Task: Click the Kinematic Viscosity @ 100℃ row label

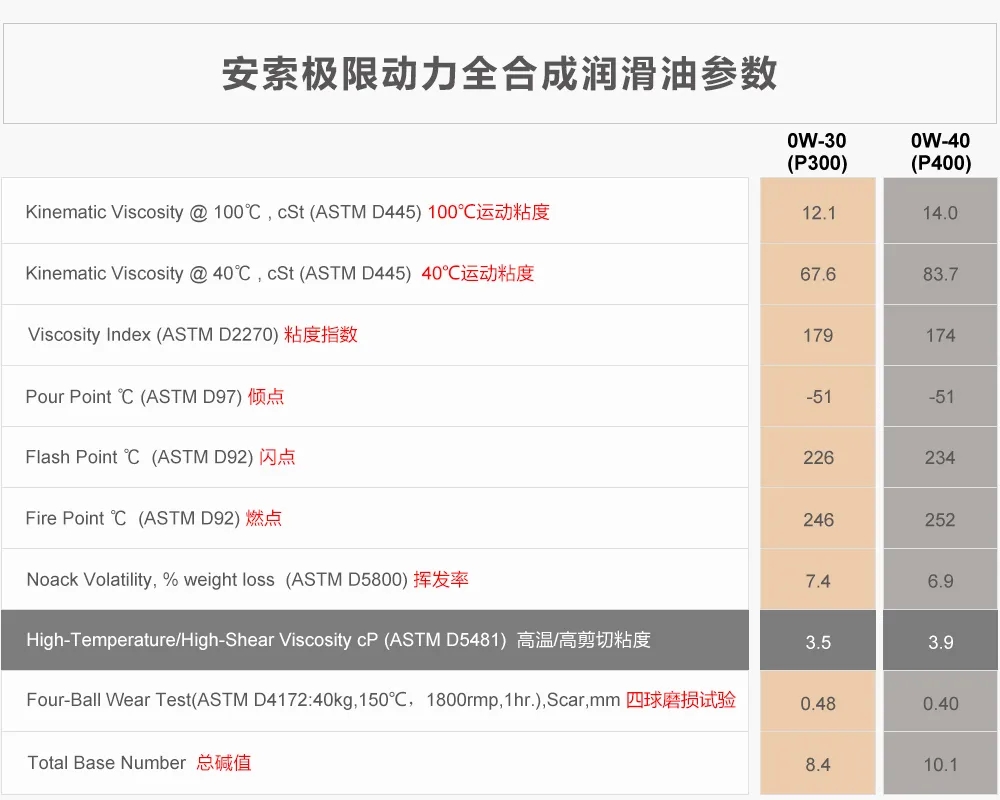Action: 288,212
